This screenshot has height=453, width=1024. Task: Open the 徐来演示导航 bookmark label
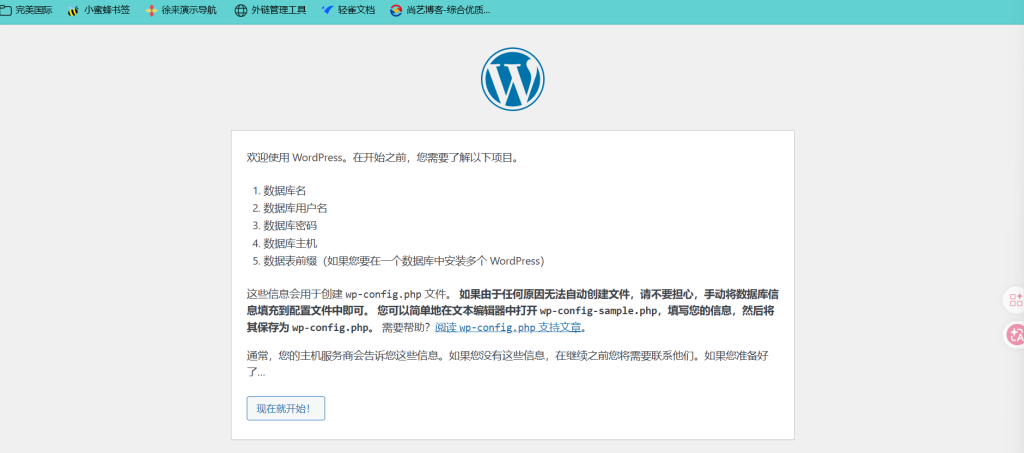189,10
